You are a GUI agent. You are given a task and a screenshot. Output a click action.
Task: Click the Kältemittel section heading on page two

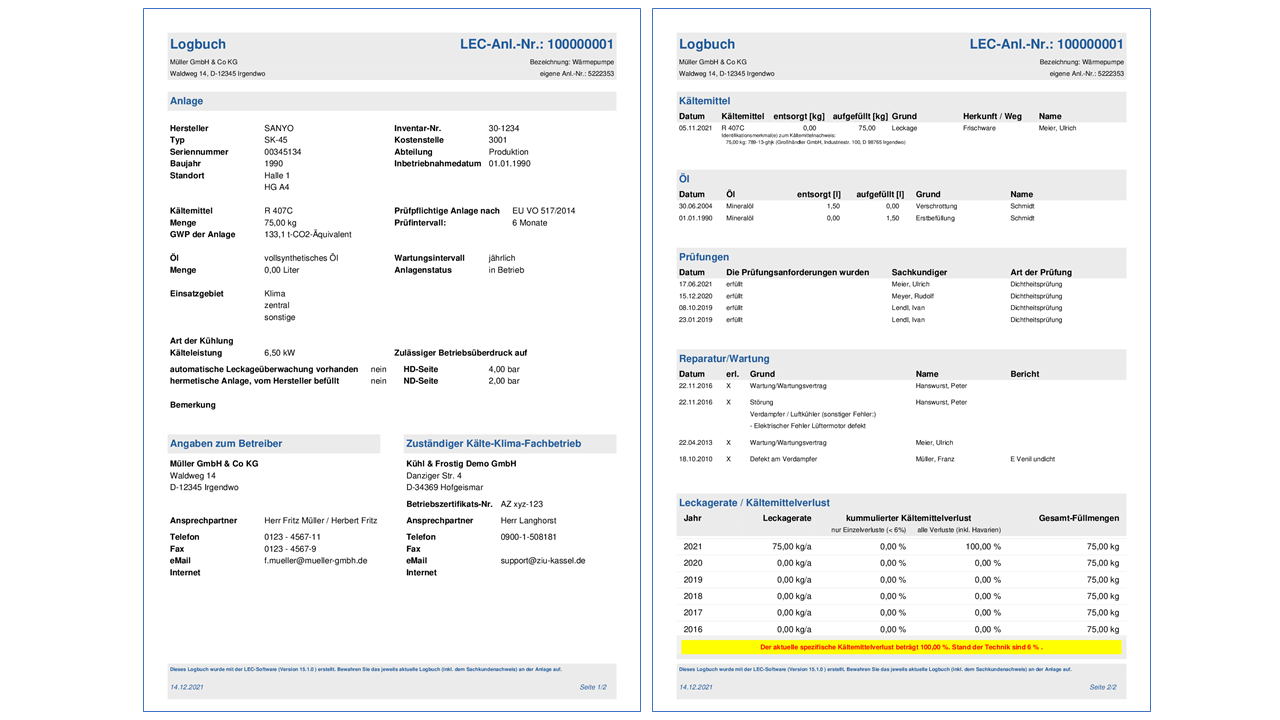704,101
